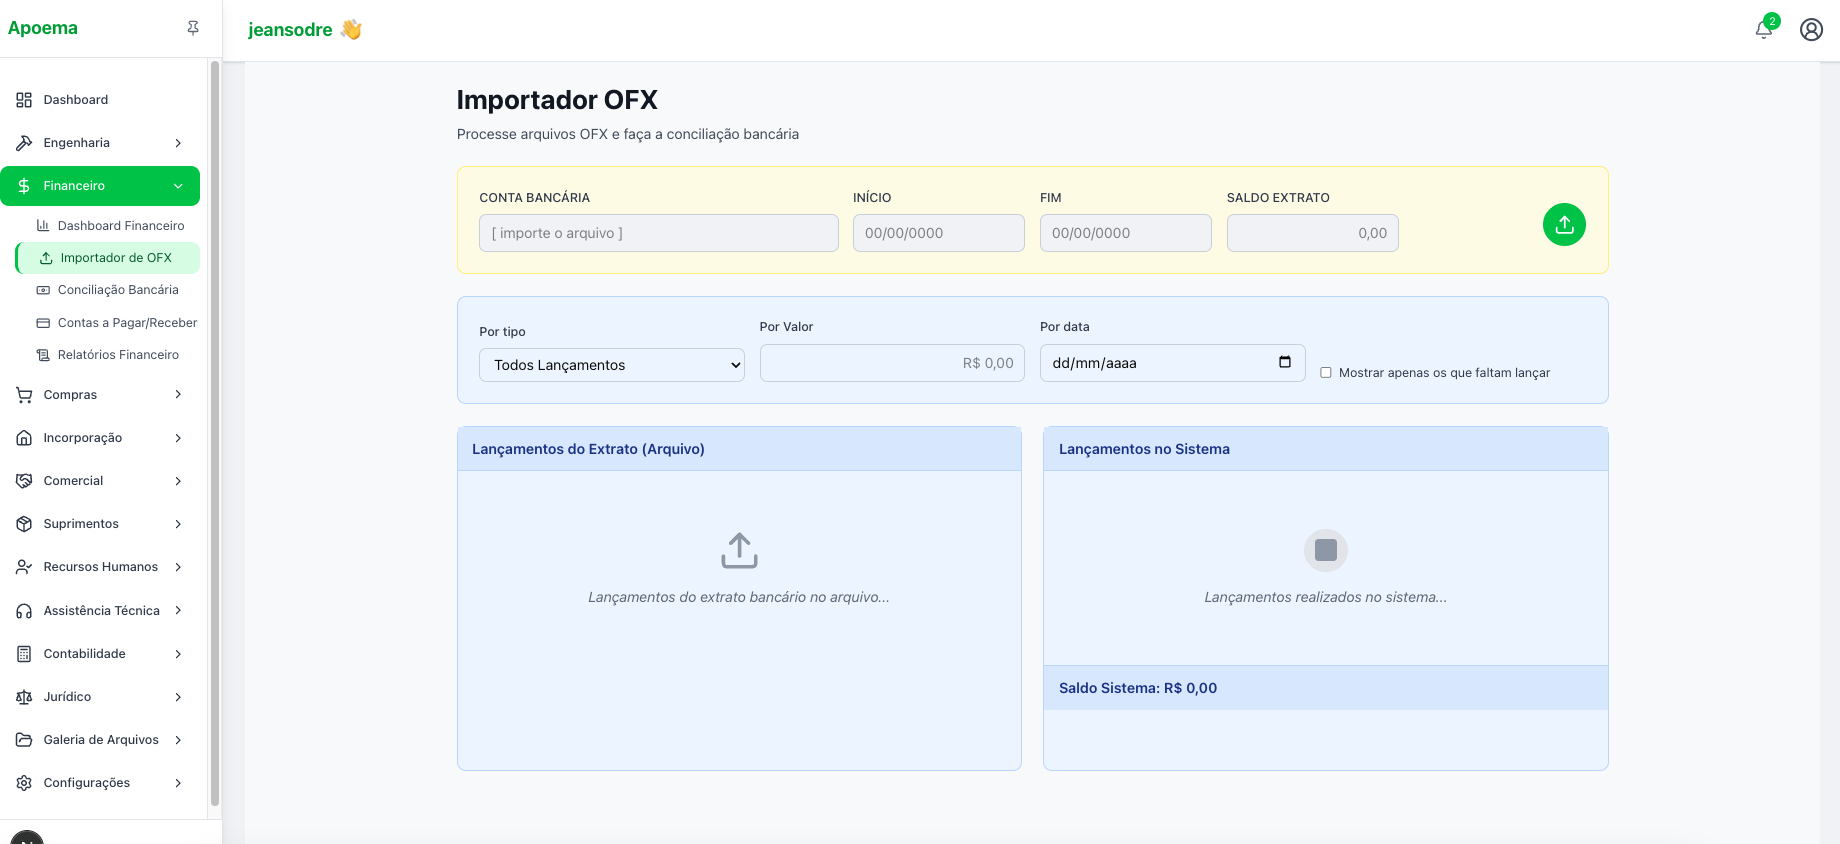This screenshot has width=1840, height=844.
Task: Click the pin sidebar icon
Action: (193, 28)
